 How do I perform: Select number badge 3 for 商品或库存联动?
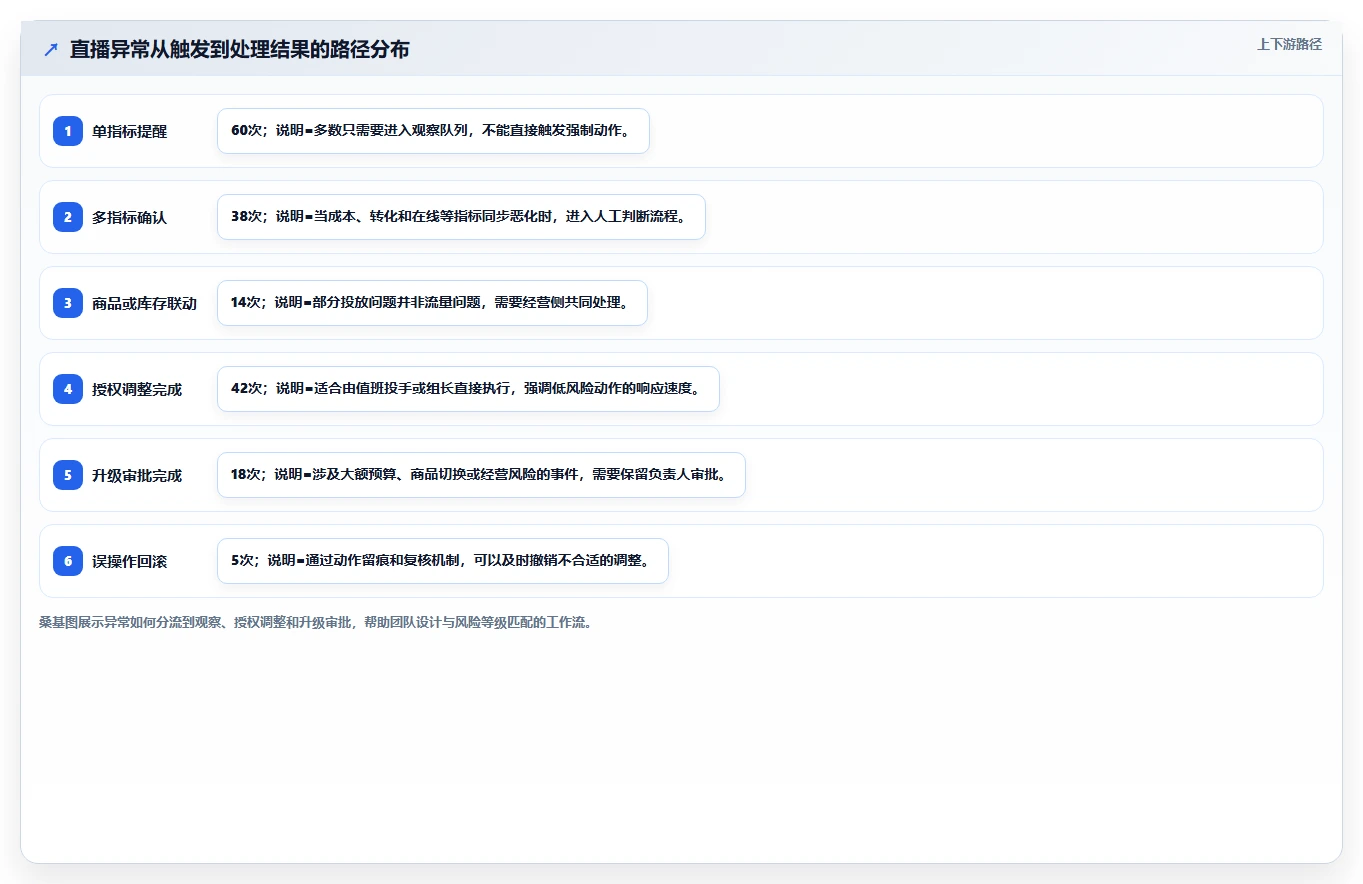click(x=68, y=303)
